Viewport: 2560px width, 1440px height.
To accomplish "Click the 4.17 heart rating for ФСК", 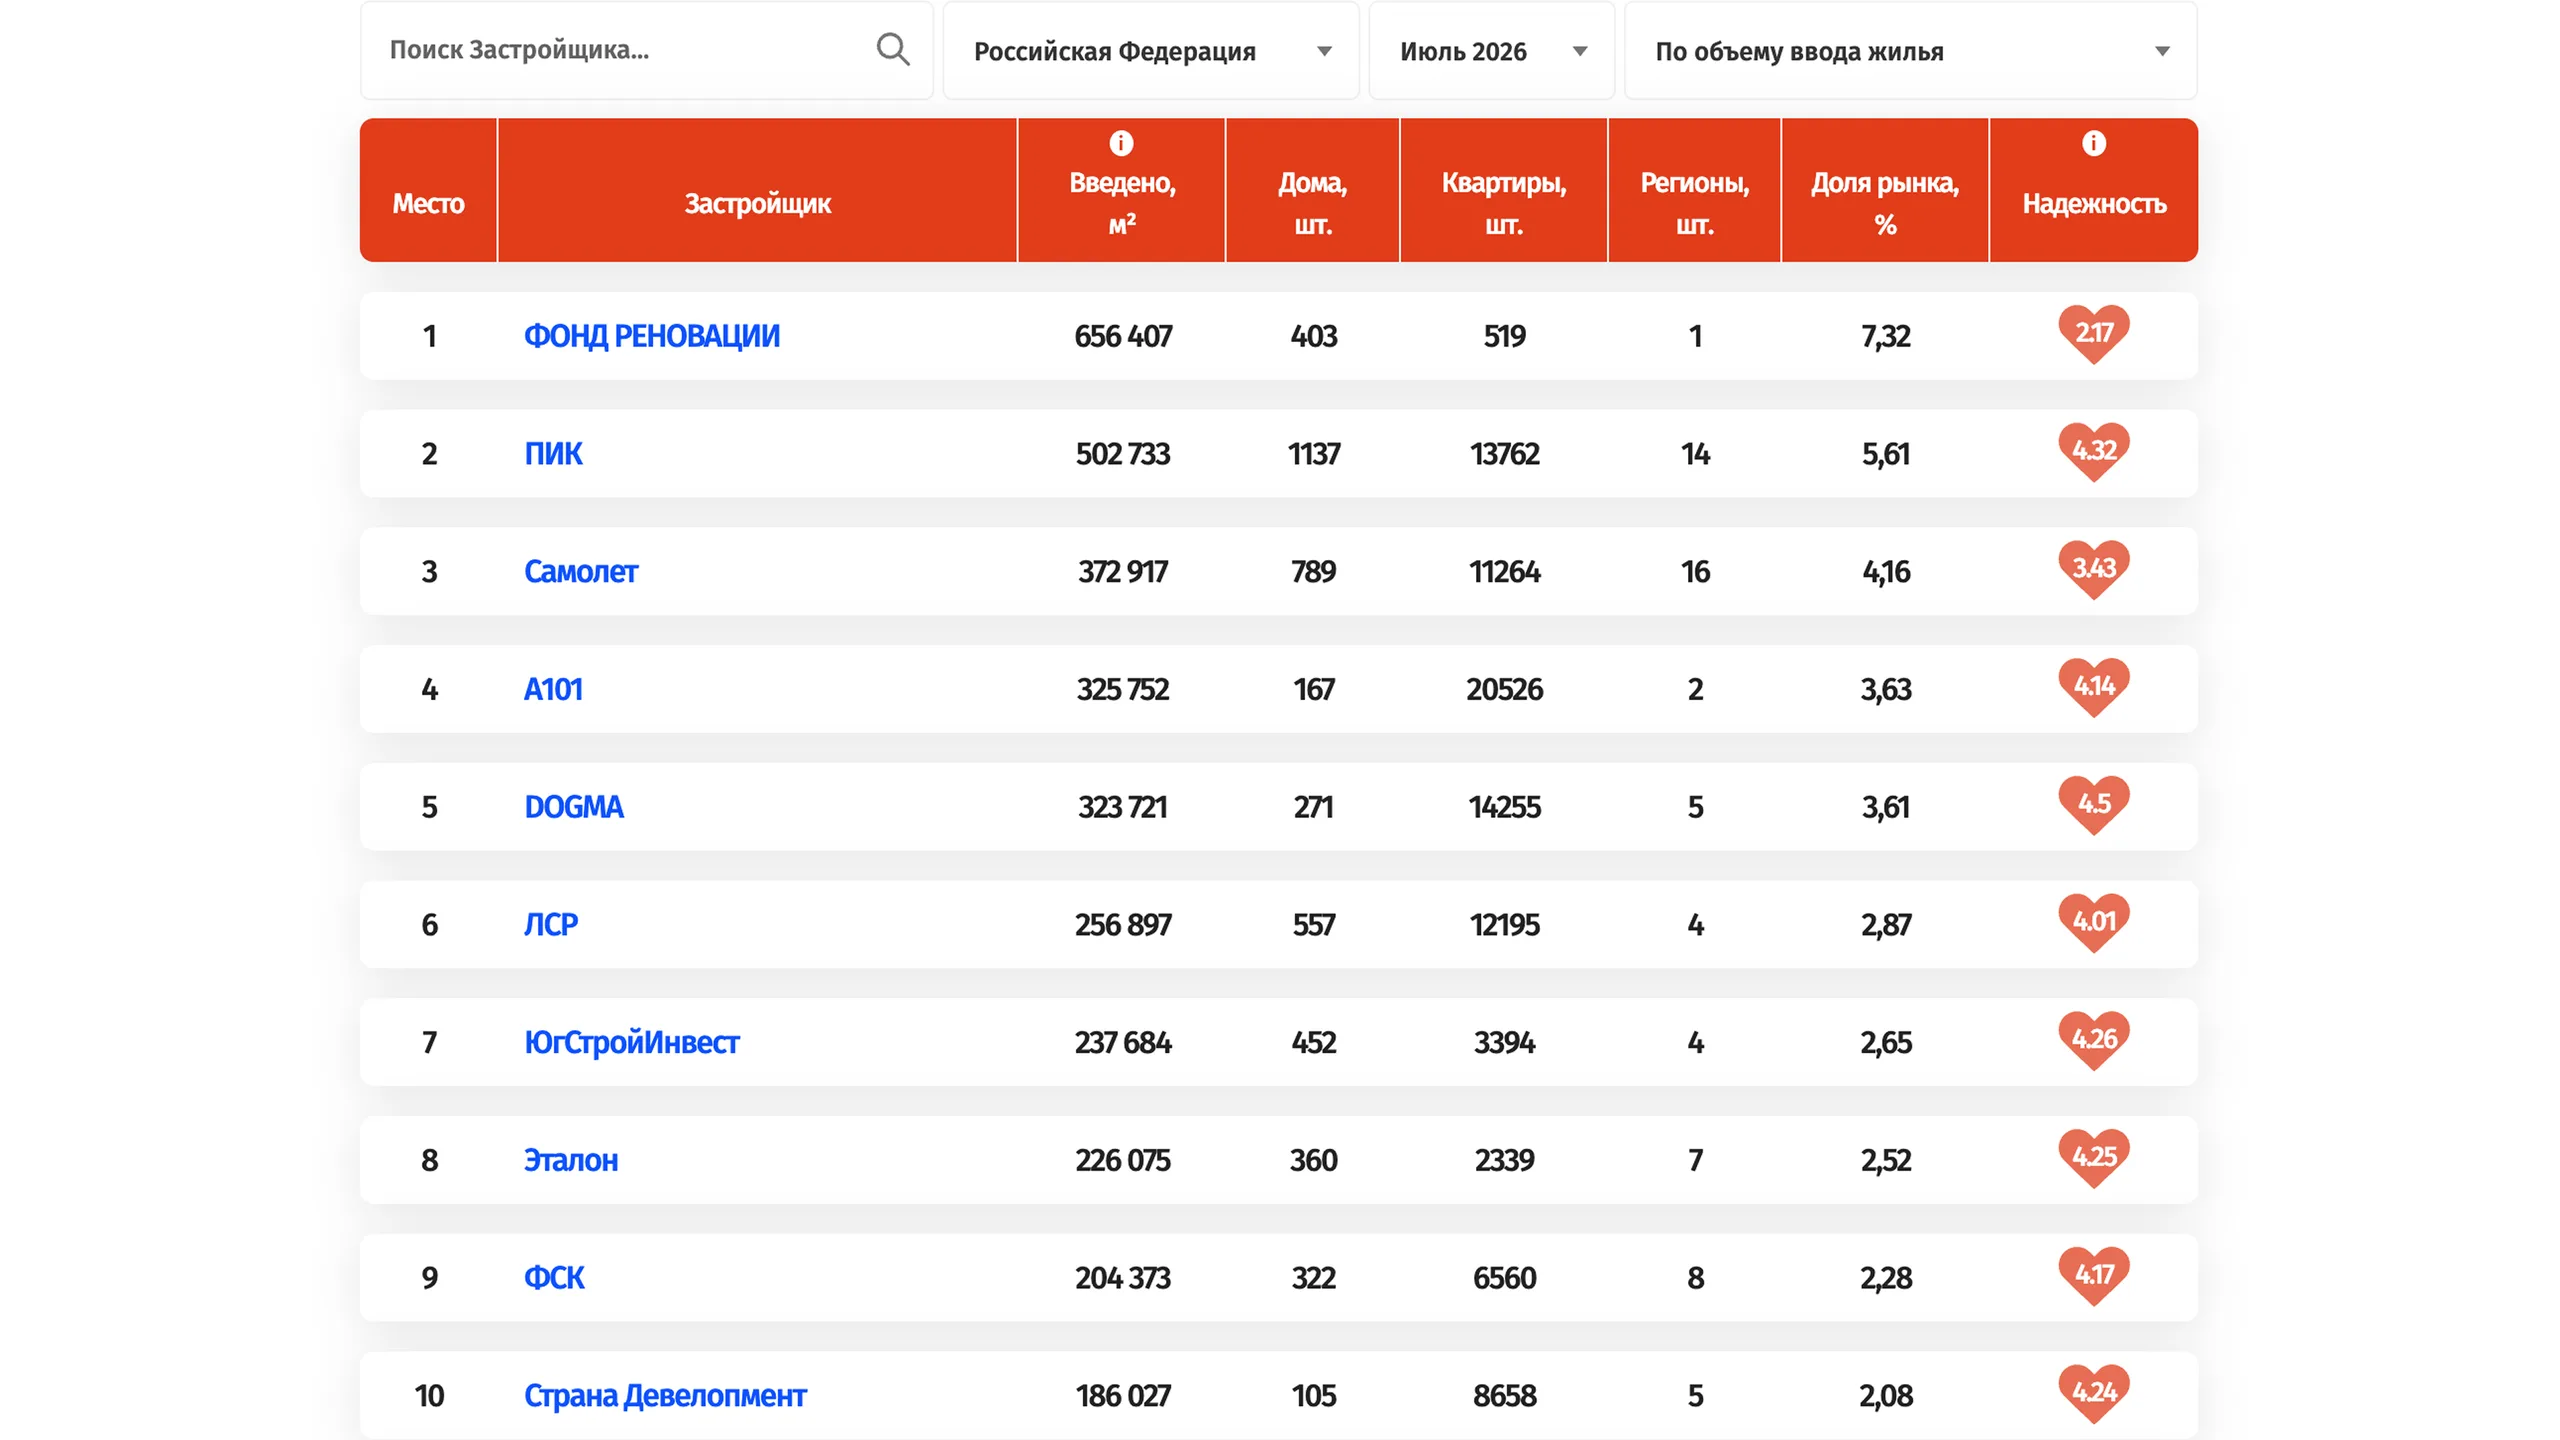I will [2093, 1276].
